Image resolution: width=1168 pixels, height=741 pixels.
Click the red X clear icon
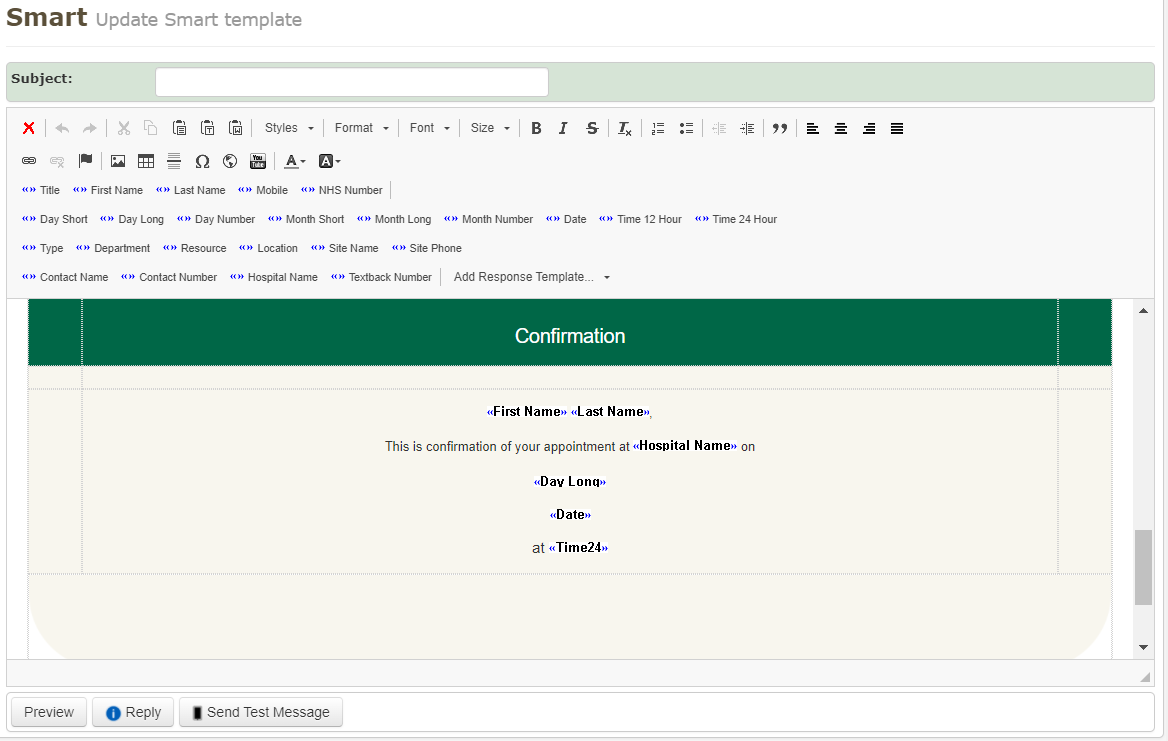pyautogui.click(x=29, y=128)
